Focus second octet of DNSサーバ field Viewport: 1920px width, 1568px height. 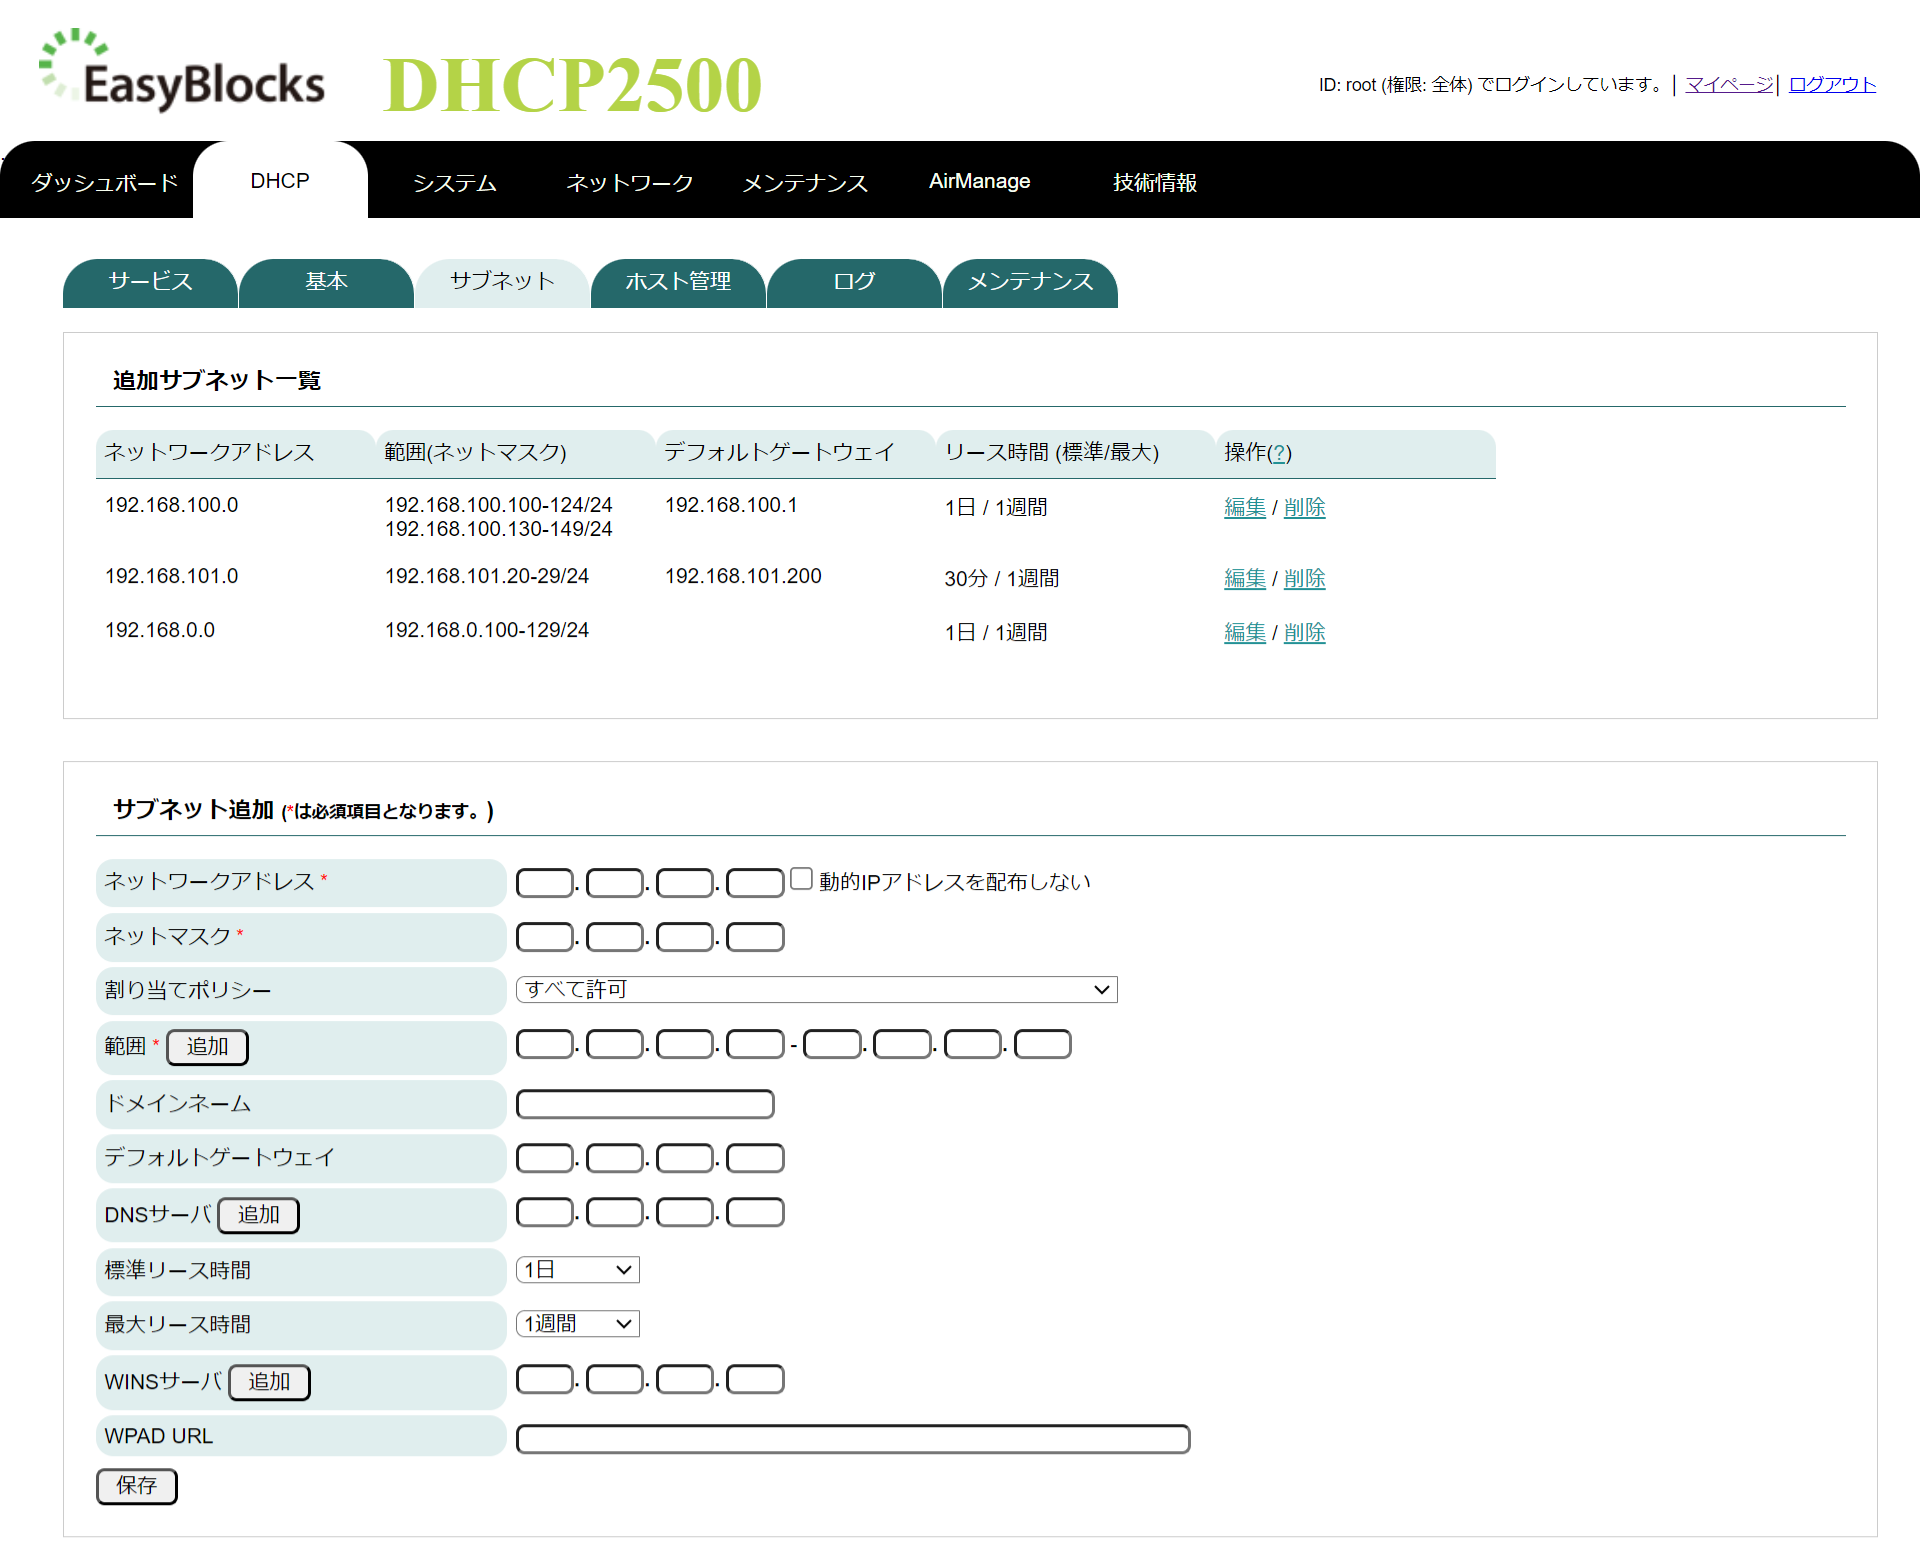tap(615, 1212)
